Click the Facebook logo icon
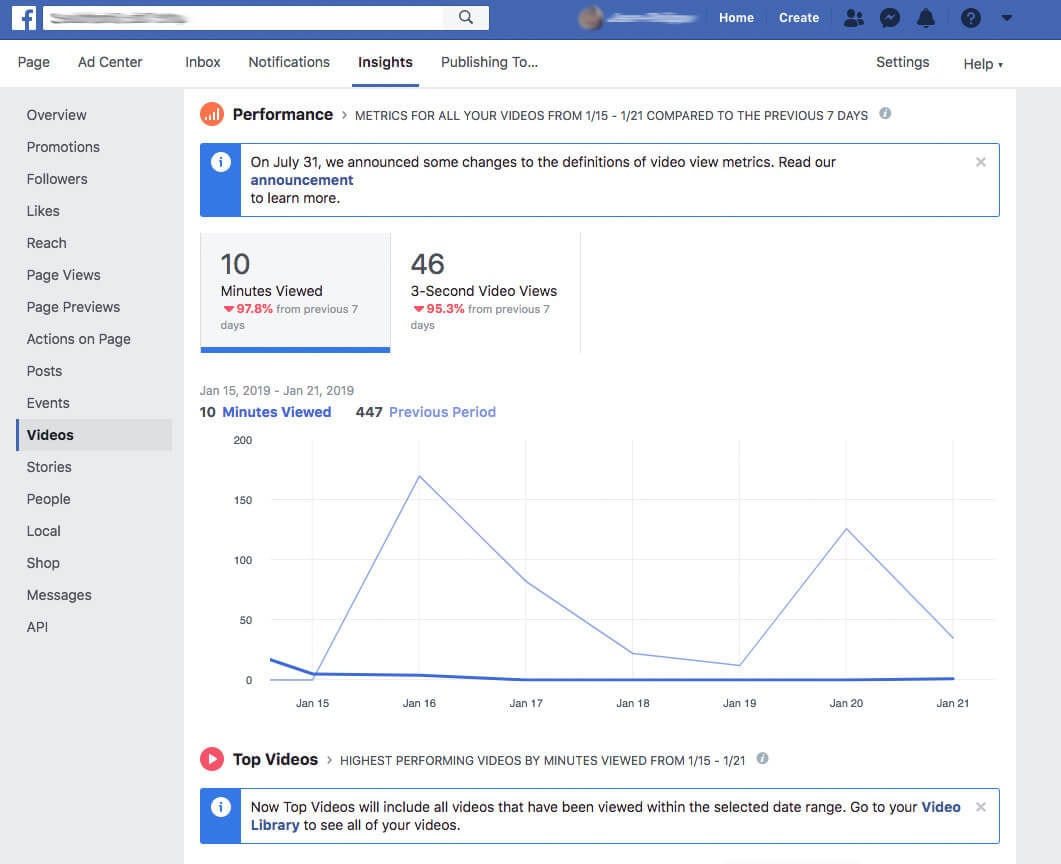Screen dimensions: 1061x864 click(x=24, y=18)
